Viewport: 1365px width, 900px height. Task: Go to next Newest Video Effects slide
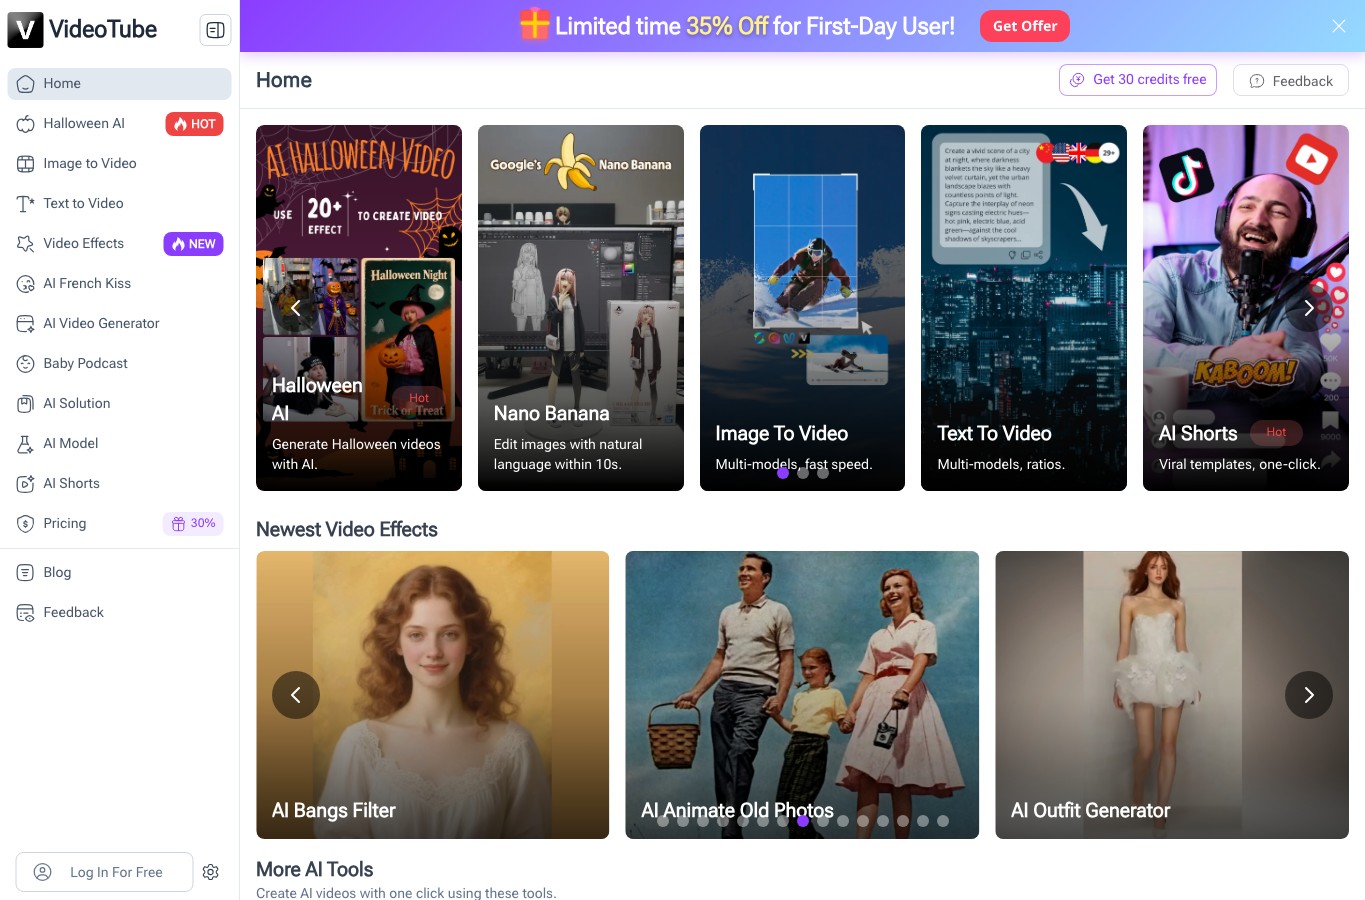[x=1309, y=695]
